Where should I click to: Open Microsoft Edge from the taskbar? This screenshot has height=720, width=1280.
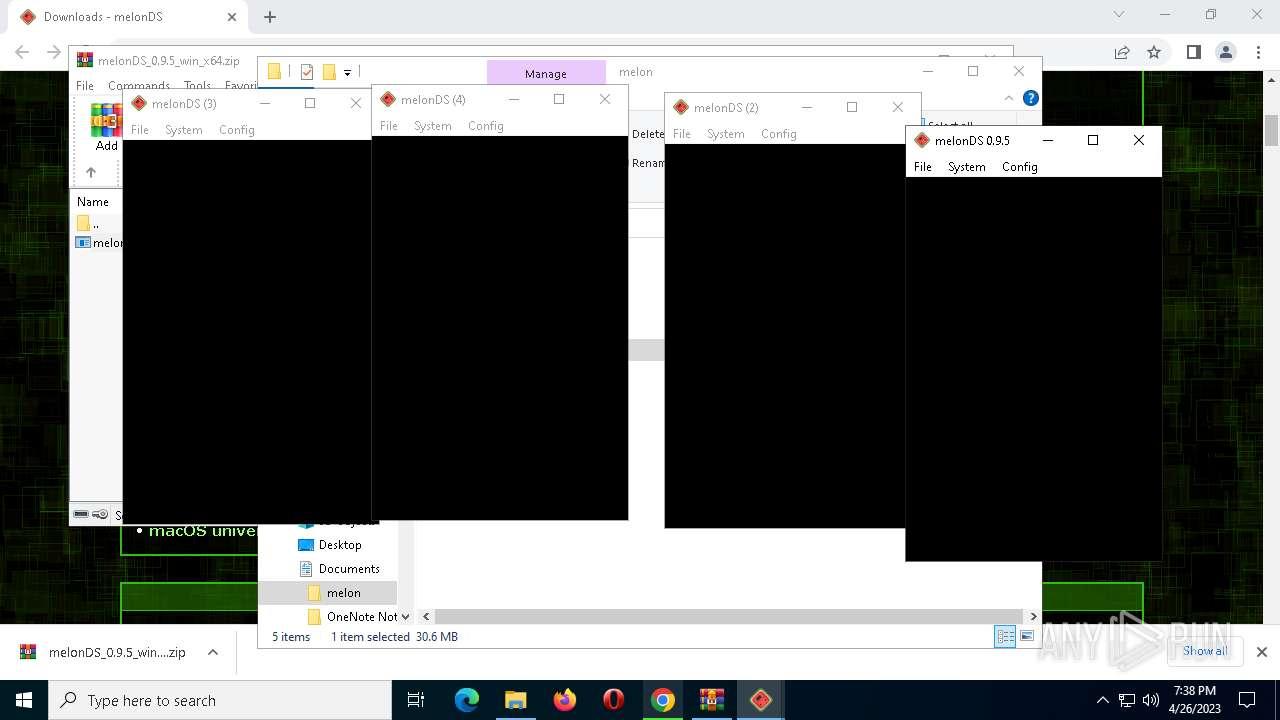pos(467,700)
